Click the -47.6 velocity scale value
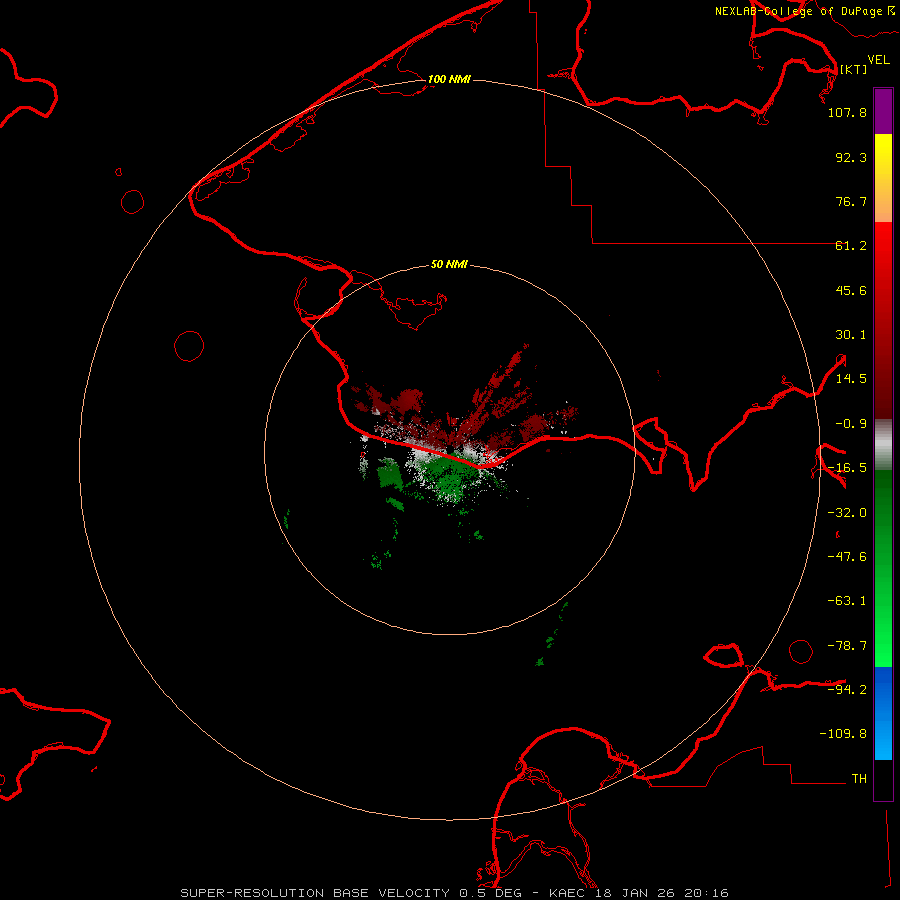900x900 pixels. (x=847, y=557)
